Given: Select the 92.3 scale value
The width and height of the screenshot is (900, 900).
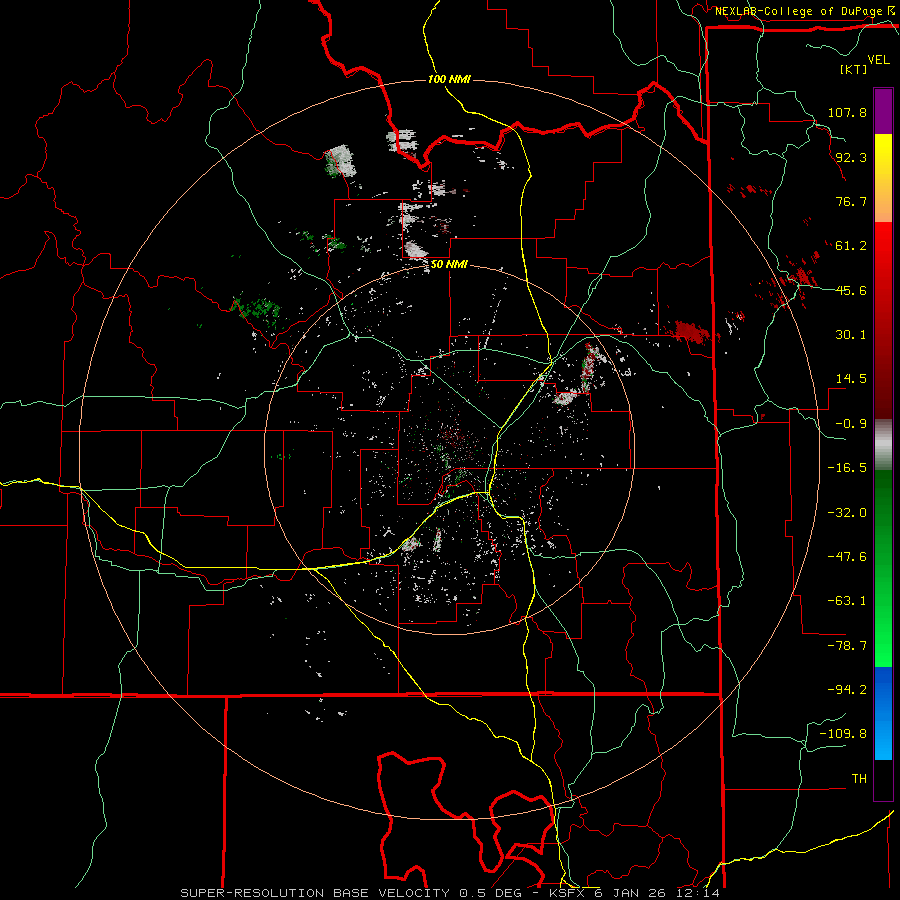Looking at the screenshot, I should pyautogui.click(x=851, y=157).
